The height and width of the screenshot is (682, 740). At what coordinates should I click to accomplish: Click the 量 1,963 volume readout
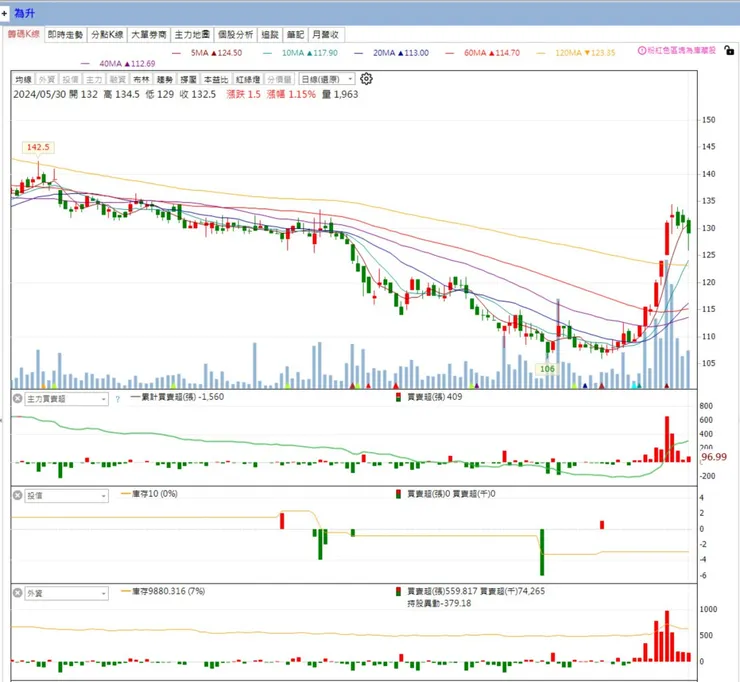point(340,94)
